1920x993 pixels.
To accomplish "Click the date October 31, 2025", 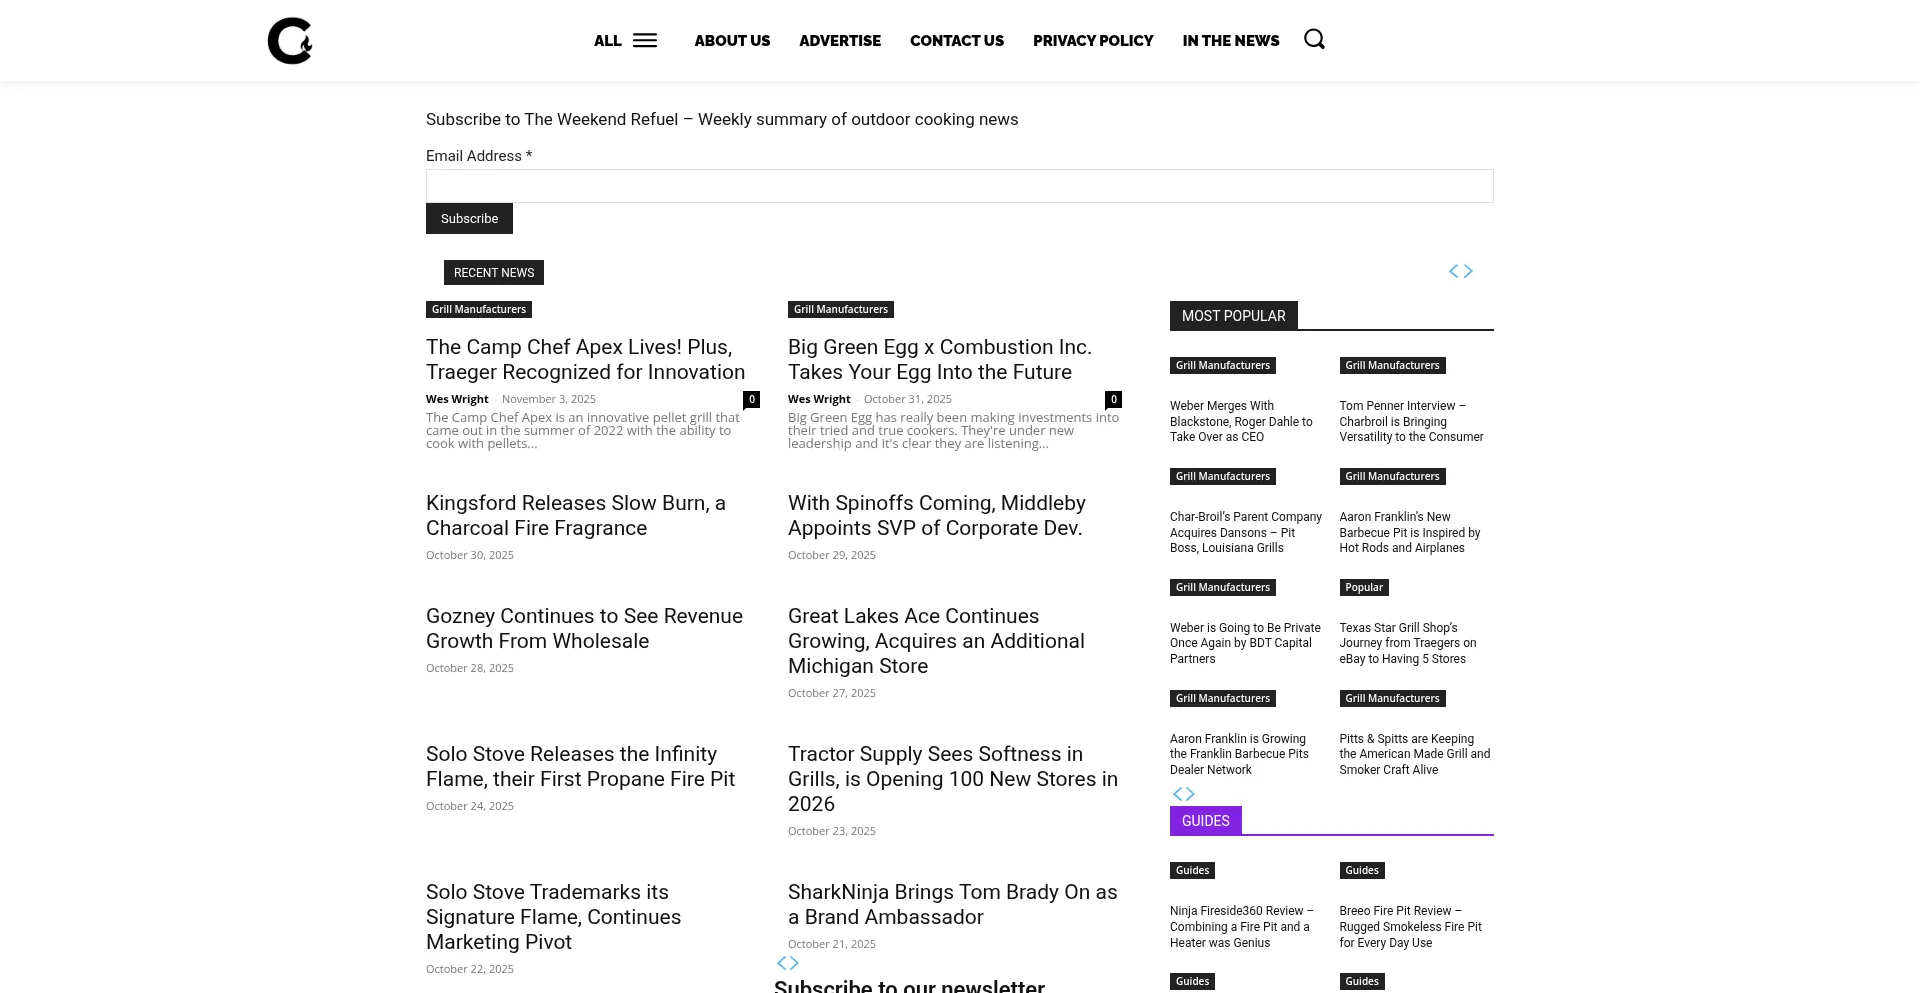I will (x=908, y=399).
